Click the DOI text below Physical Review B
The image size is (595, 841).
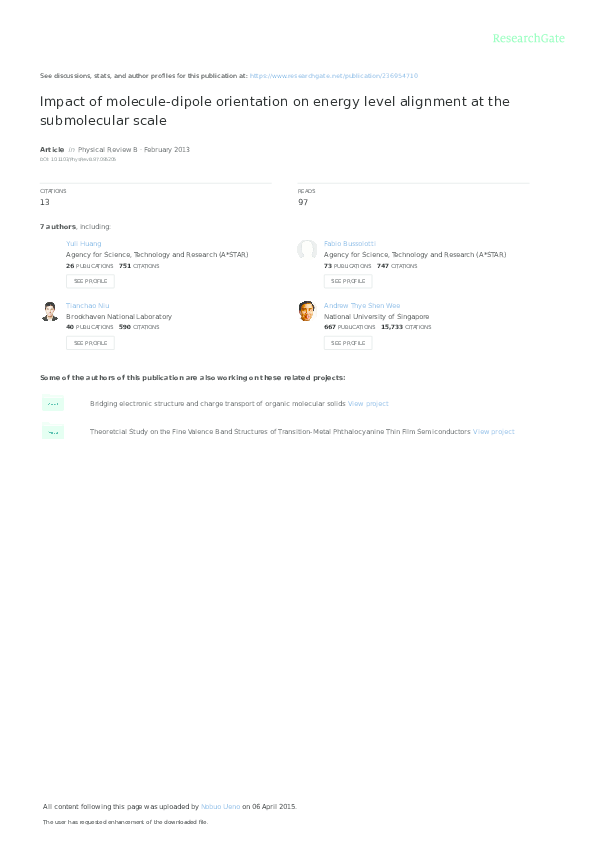pos(78,159)
